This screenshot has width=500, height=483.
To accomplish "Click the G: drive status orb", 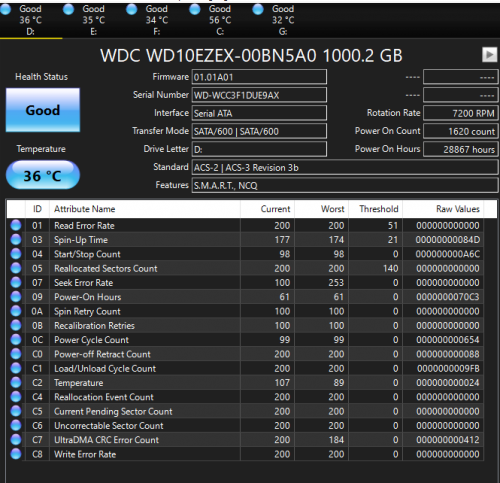I will (x=258, y=9).
